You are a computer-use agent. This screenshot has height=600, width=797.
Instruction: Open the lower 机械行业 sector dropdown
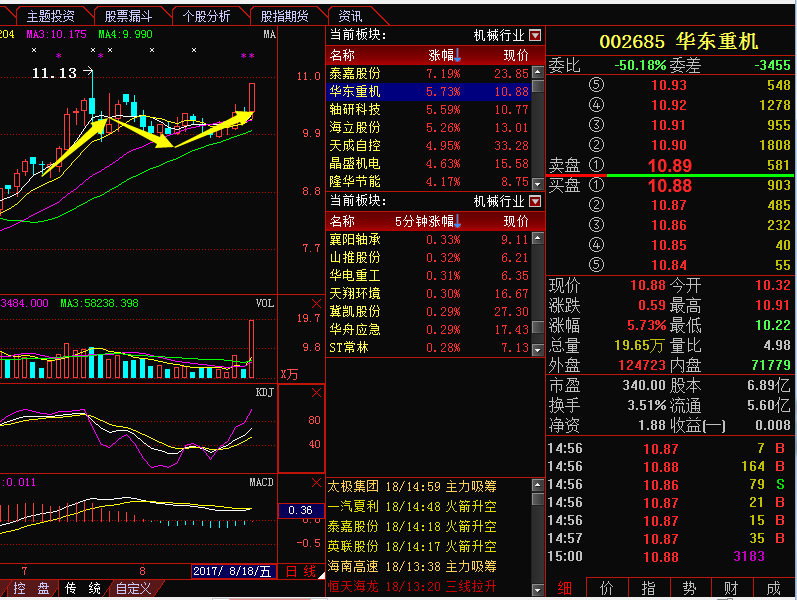coord(536,202)
